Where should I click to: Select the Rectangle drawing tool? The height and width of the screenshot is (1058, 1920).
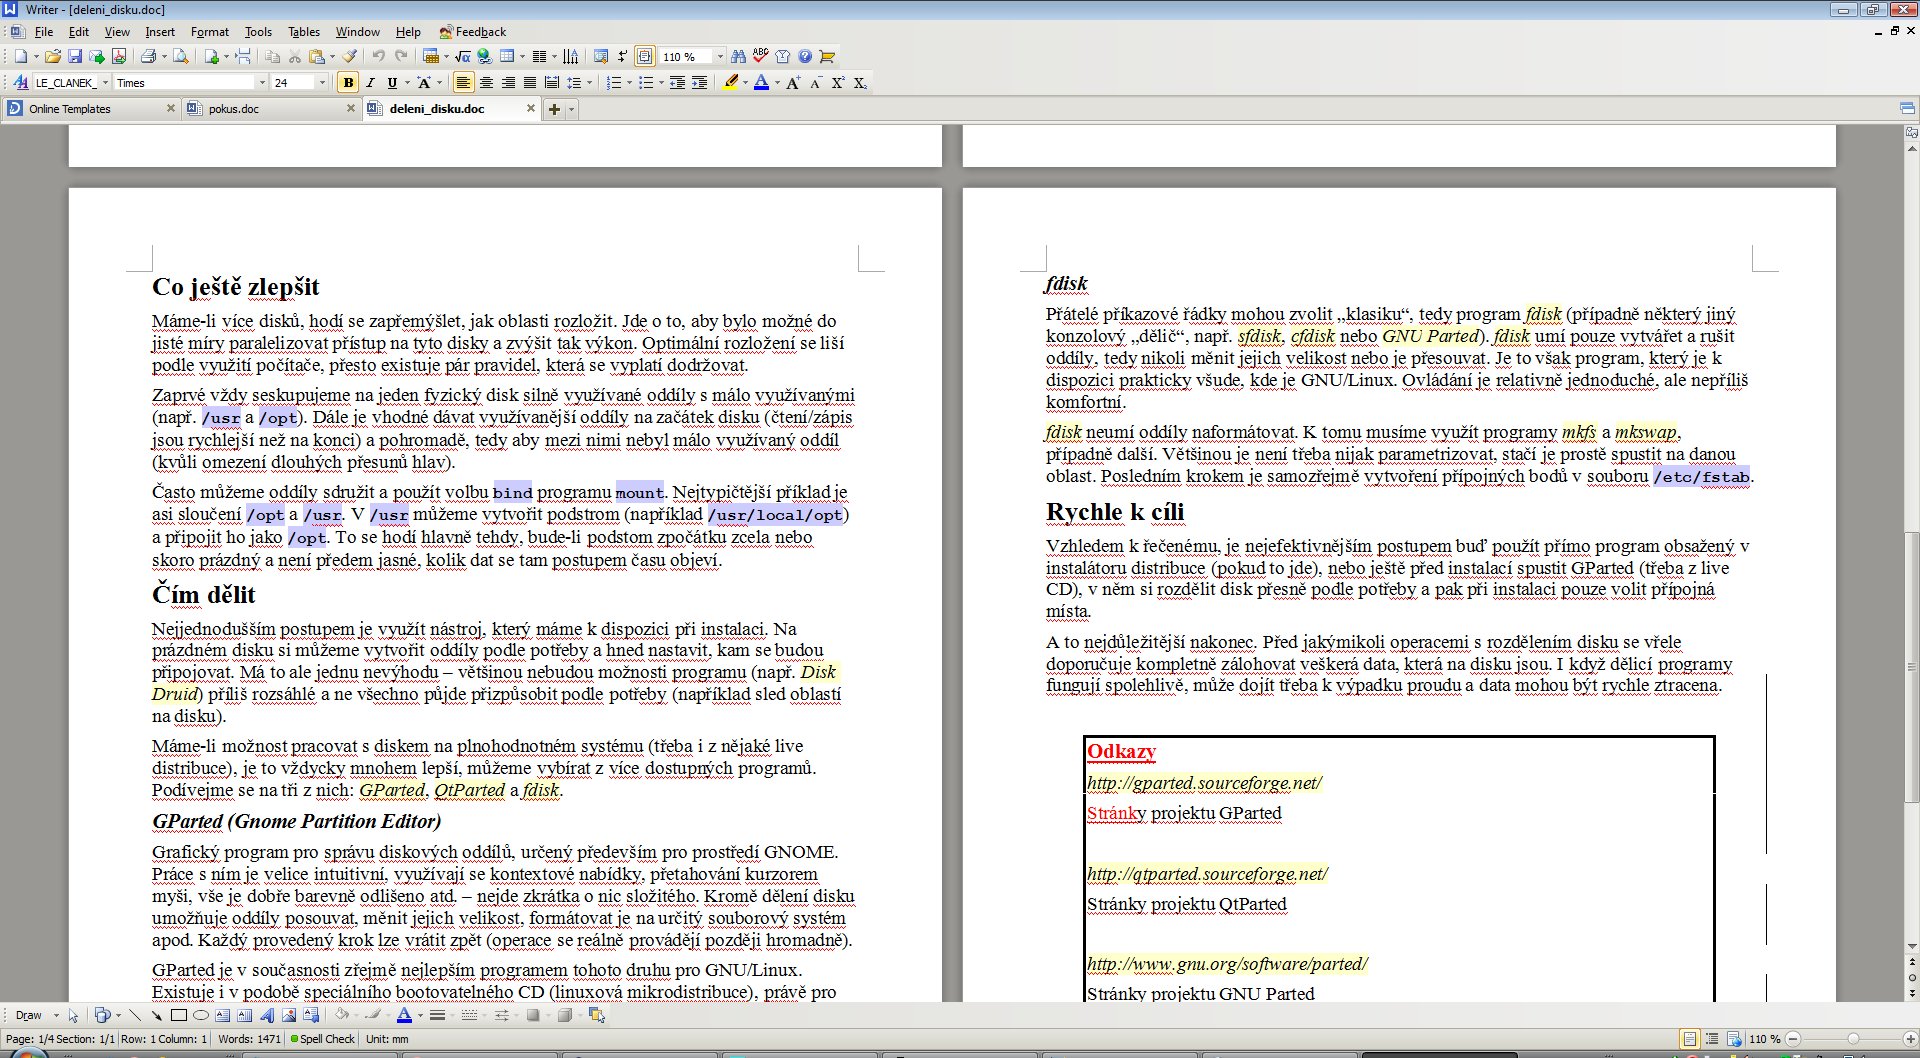[x=178, y=1015]
